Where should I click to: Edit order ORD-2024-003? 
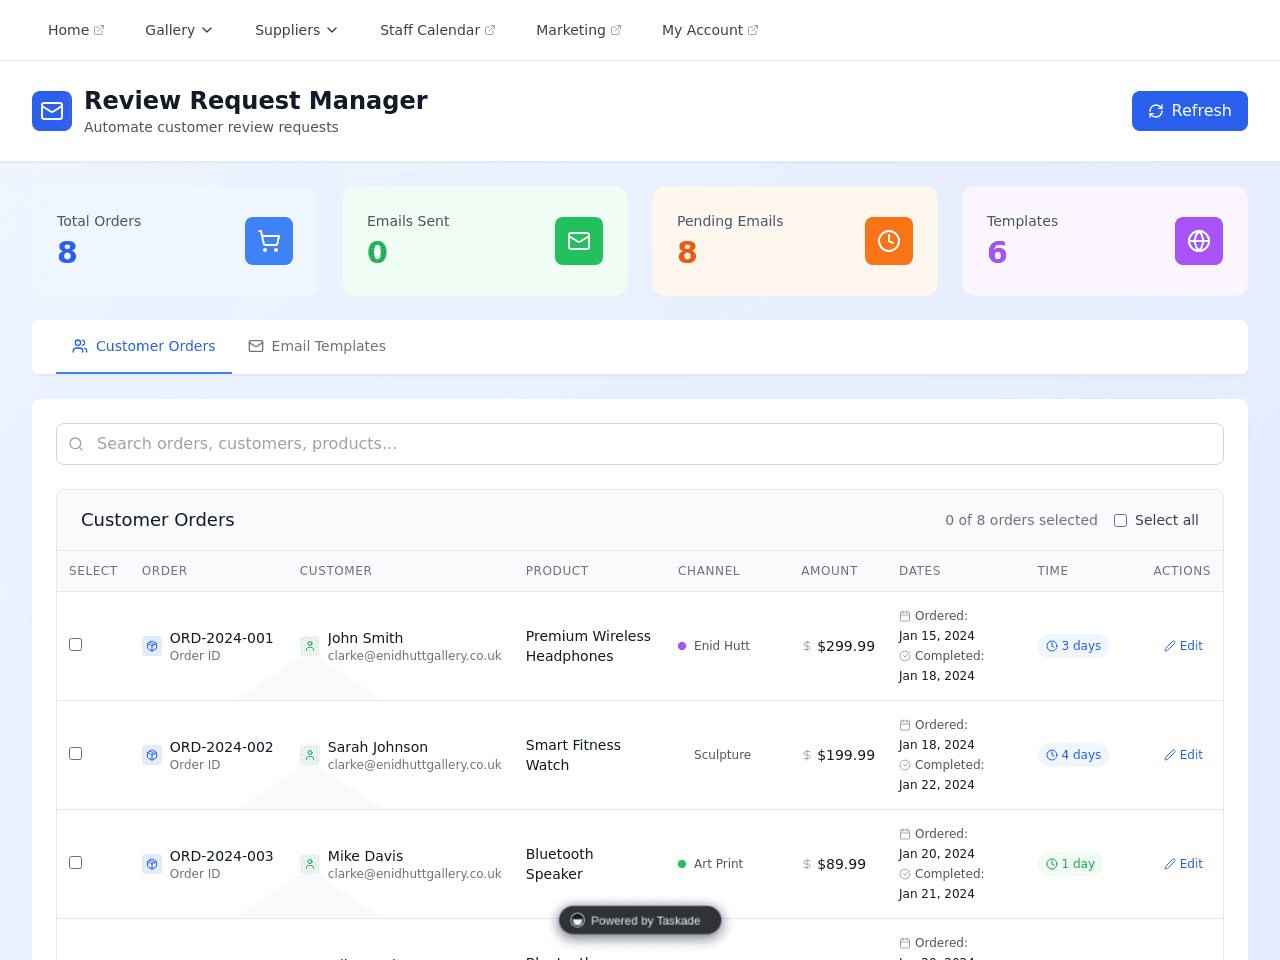[x=1183, y=864]
